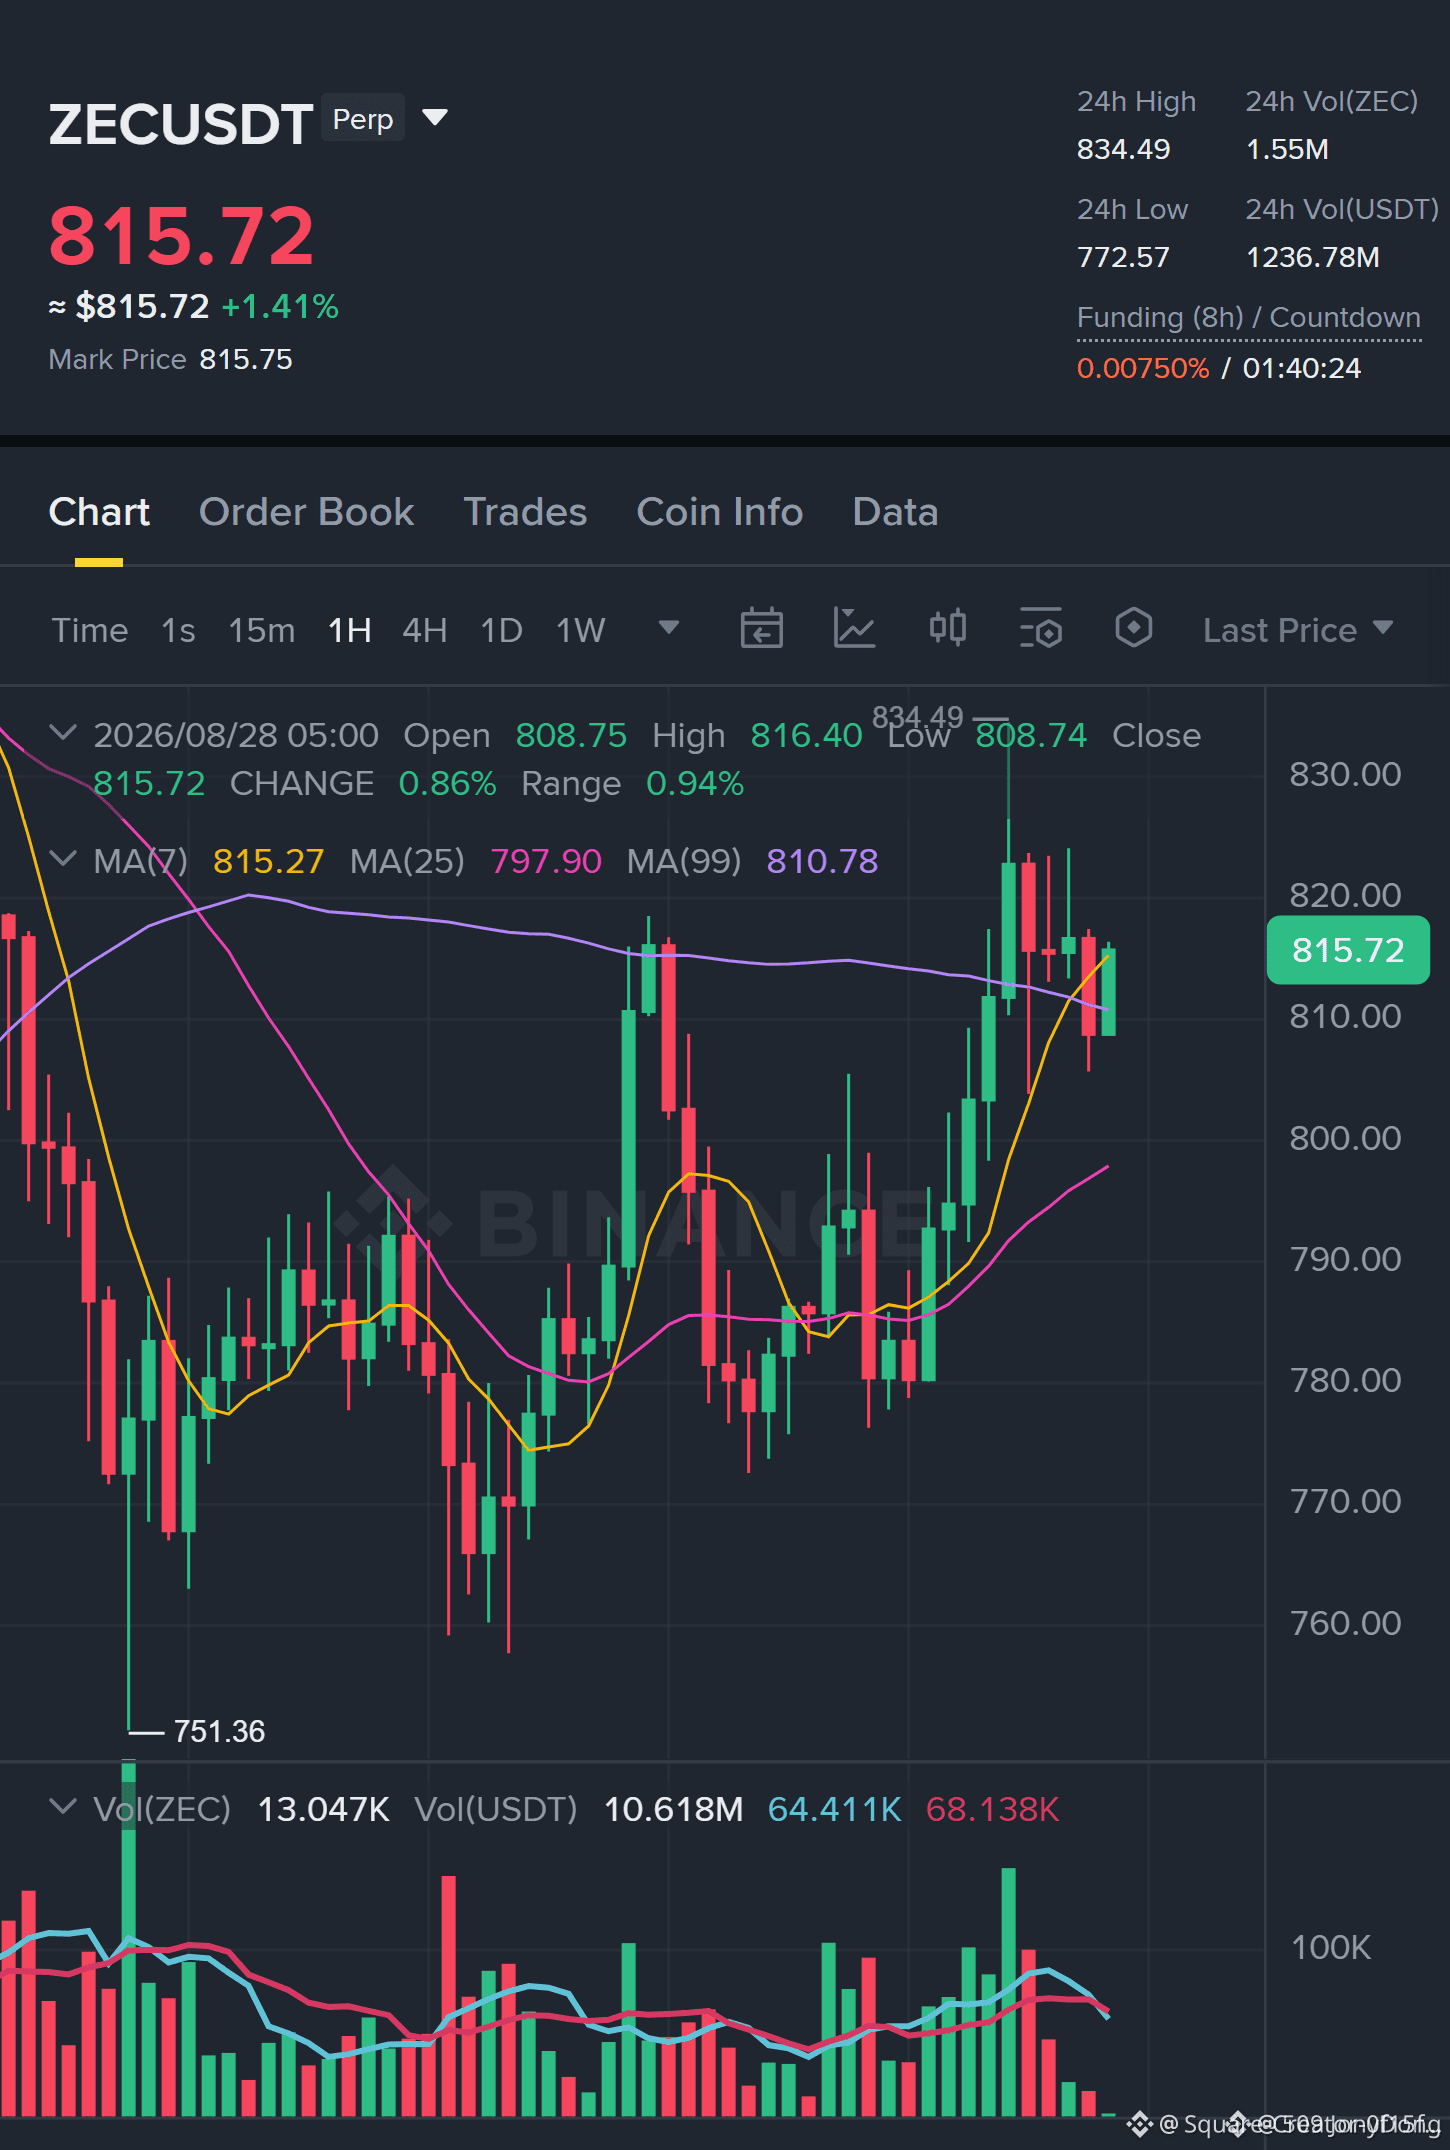The width and height of the screenshot is (1450, 2150).
Task: Expand more time interval options arrow
Action: click(669, 628)
